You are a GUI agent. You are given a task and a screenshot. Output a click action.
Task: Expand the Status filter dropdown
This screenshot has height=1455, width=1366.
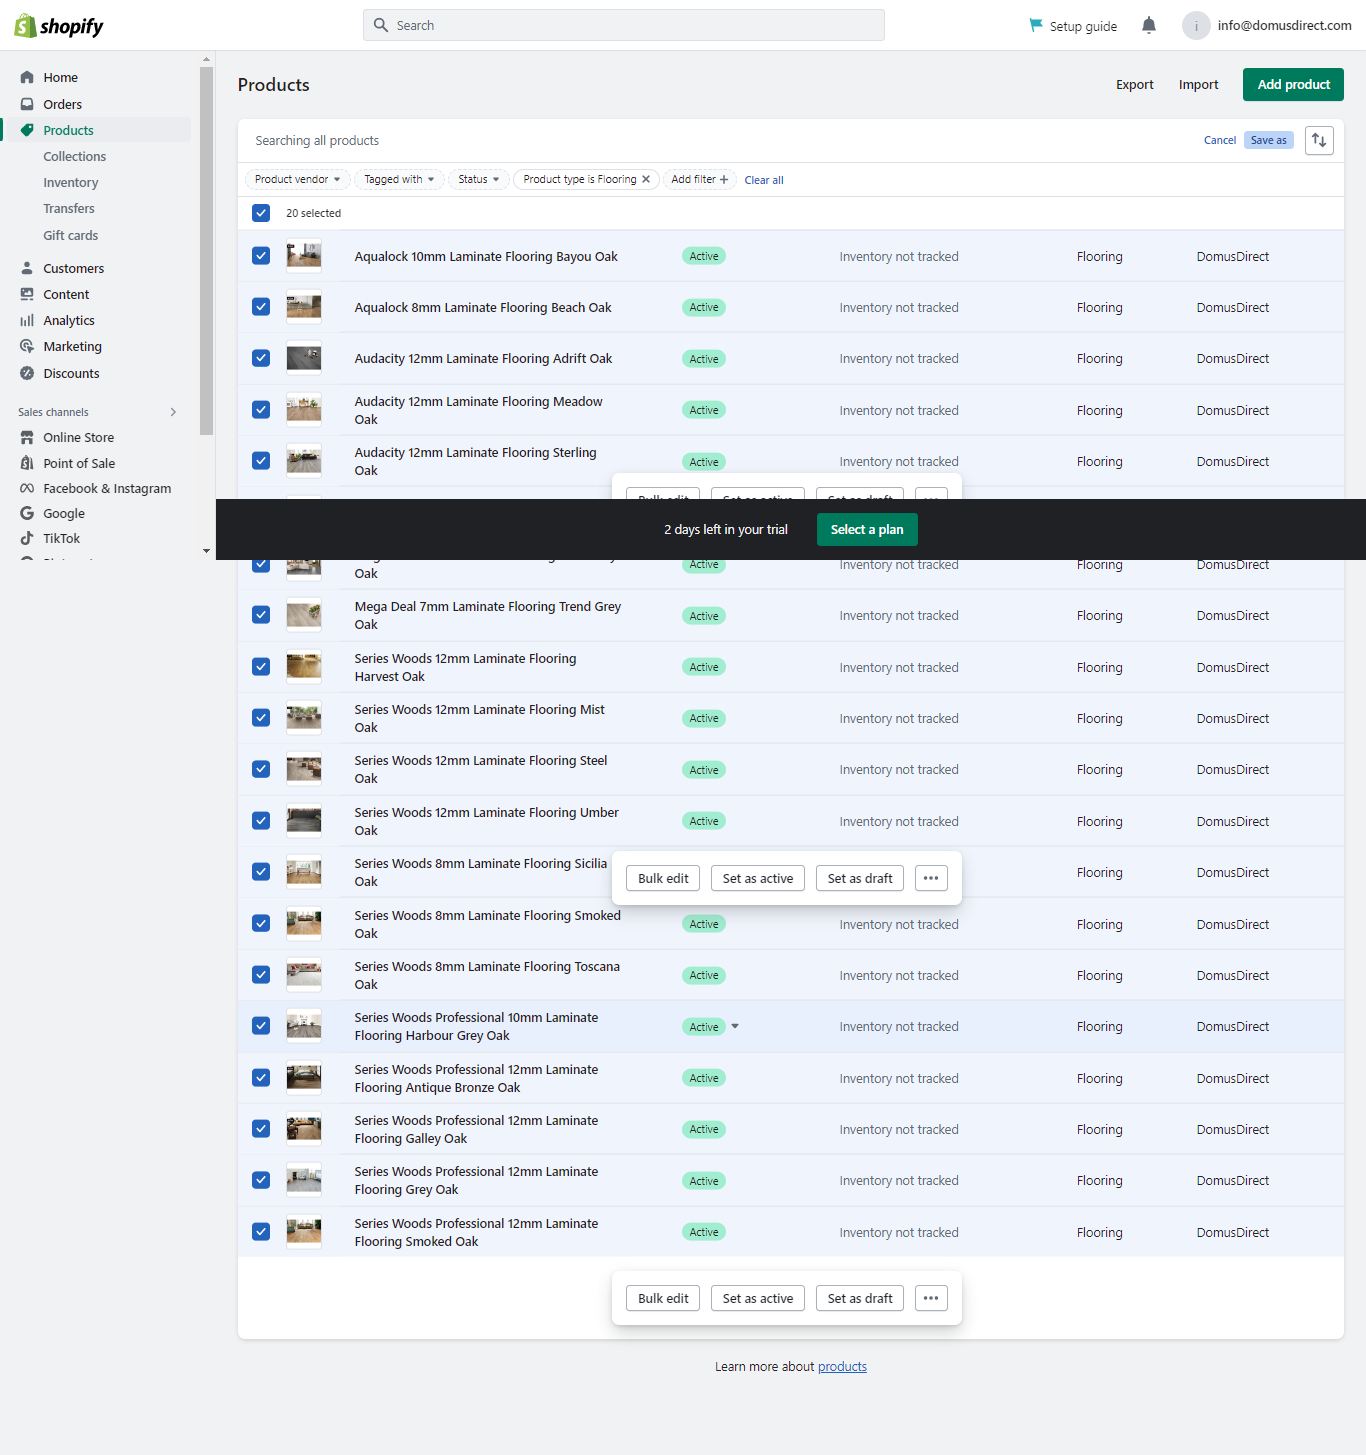[x=478, y=180]
